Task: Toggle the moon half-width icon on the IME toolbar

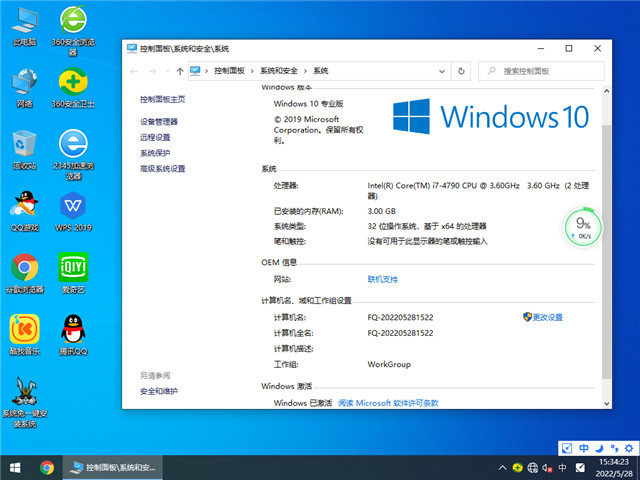Action: point(599,448)
